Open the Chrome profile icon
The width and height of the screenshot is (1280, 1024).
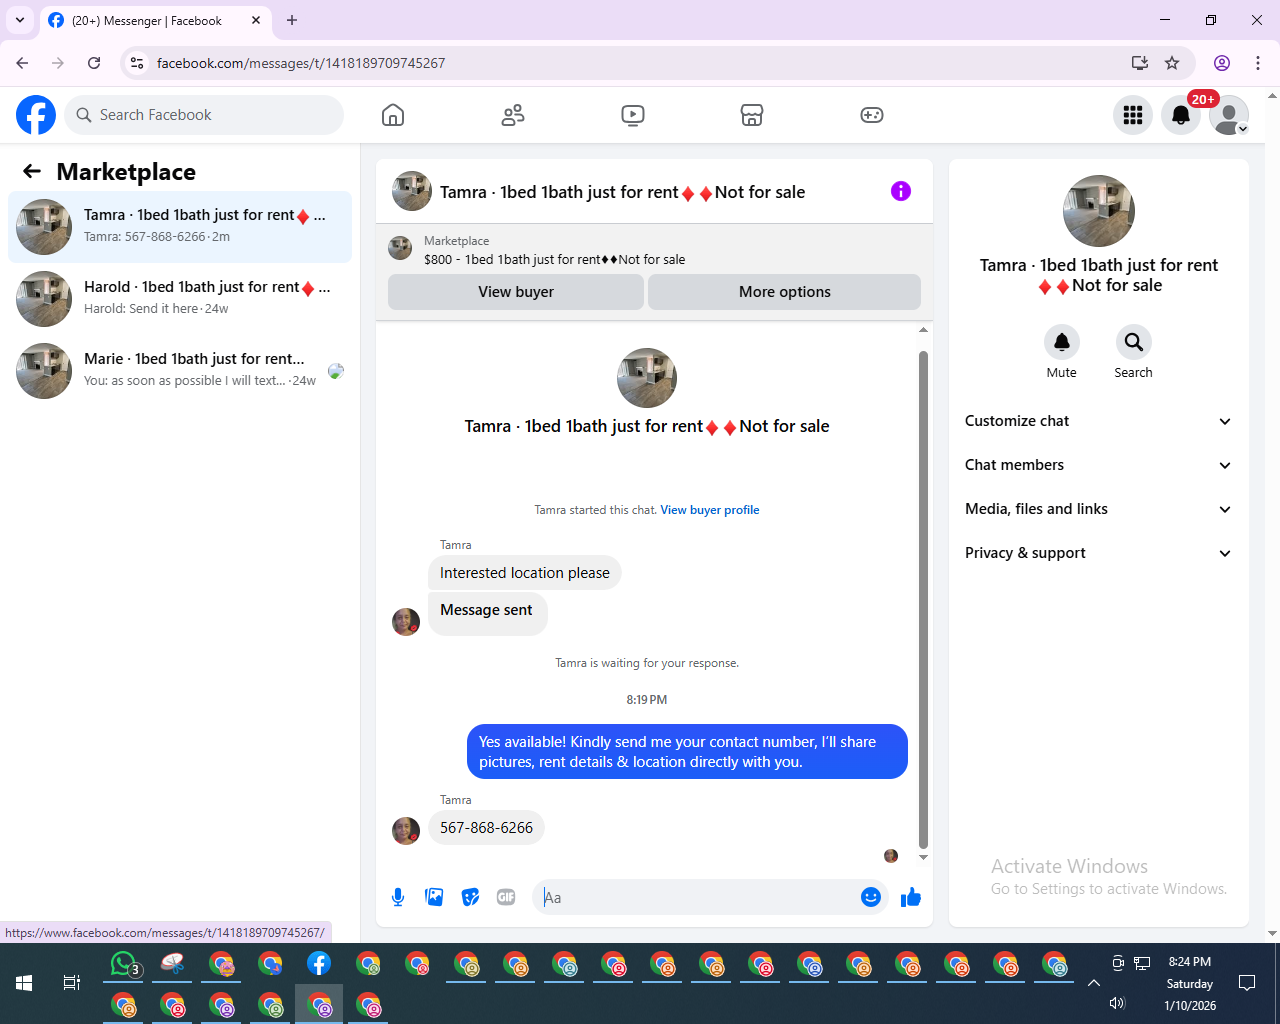(x=1222, y=63)
